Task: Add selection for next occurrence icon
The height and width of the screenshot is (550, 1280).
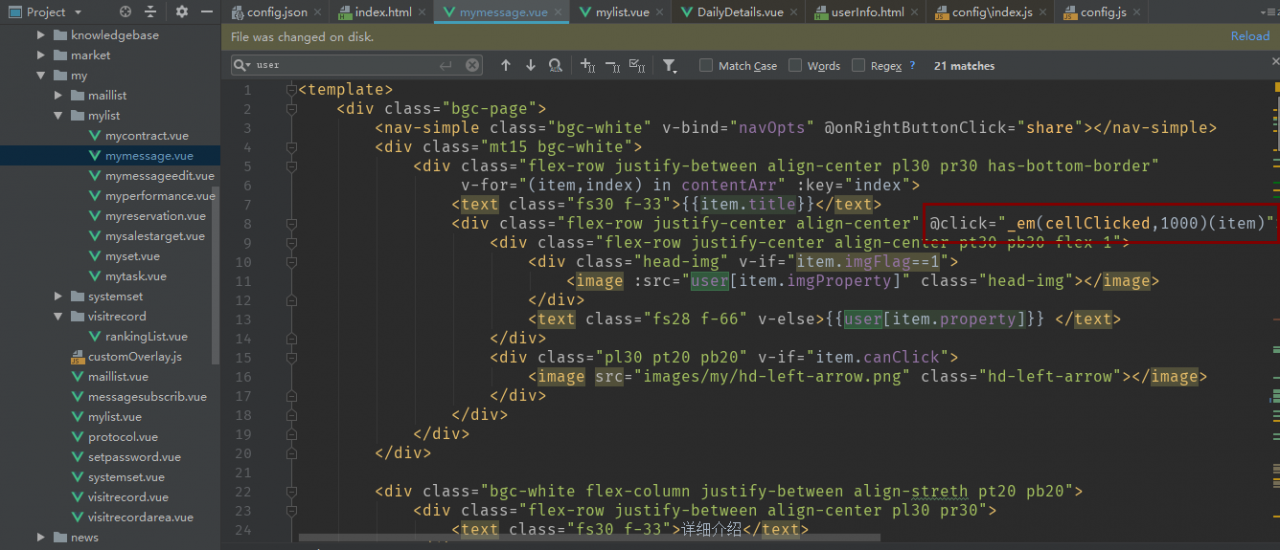Action: (588, 65)
